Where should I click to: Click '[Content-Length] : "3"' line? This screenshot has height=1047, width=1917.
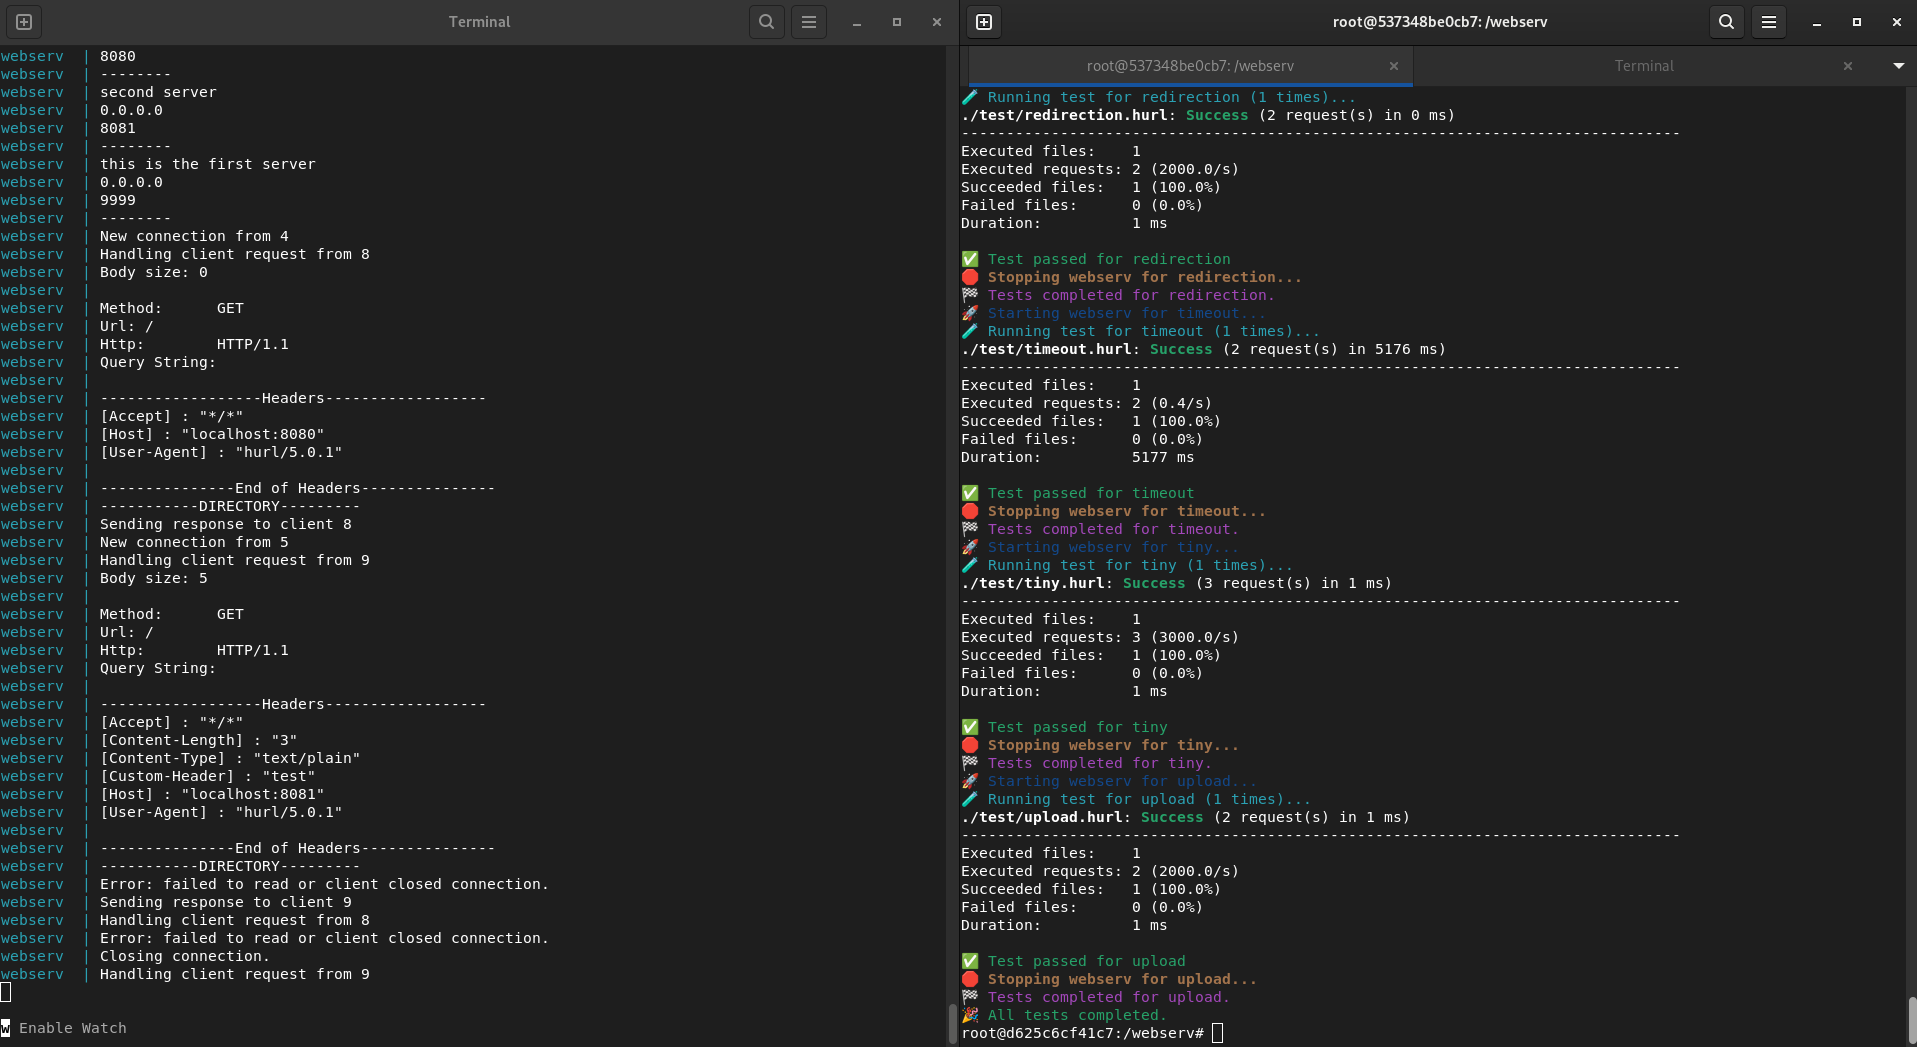click(198, 740)
